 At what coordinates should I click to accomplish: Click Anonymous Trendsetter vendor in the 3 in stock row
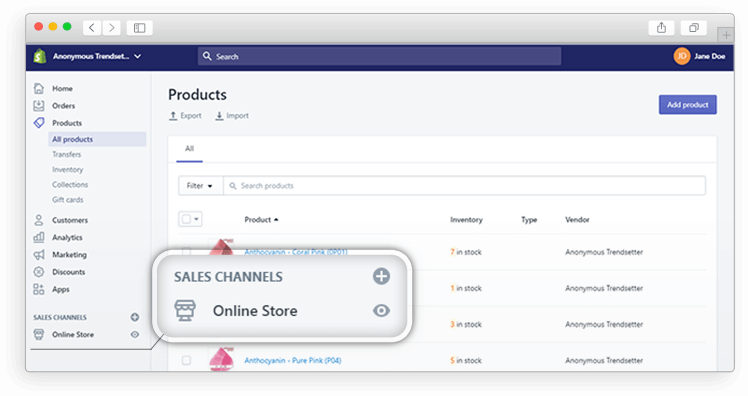point(604,324)
